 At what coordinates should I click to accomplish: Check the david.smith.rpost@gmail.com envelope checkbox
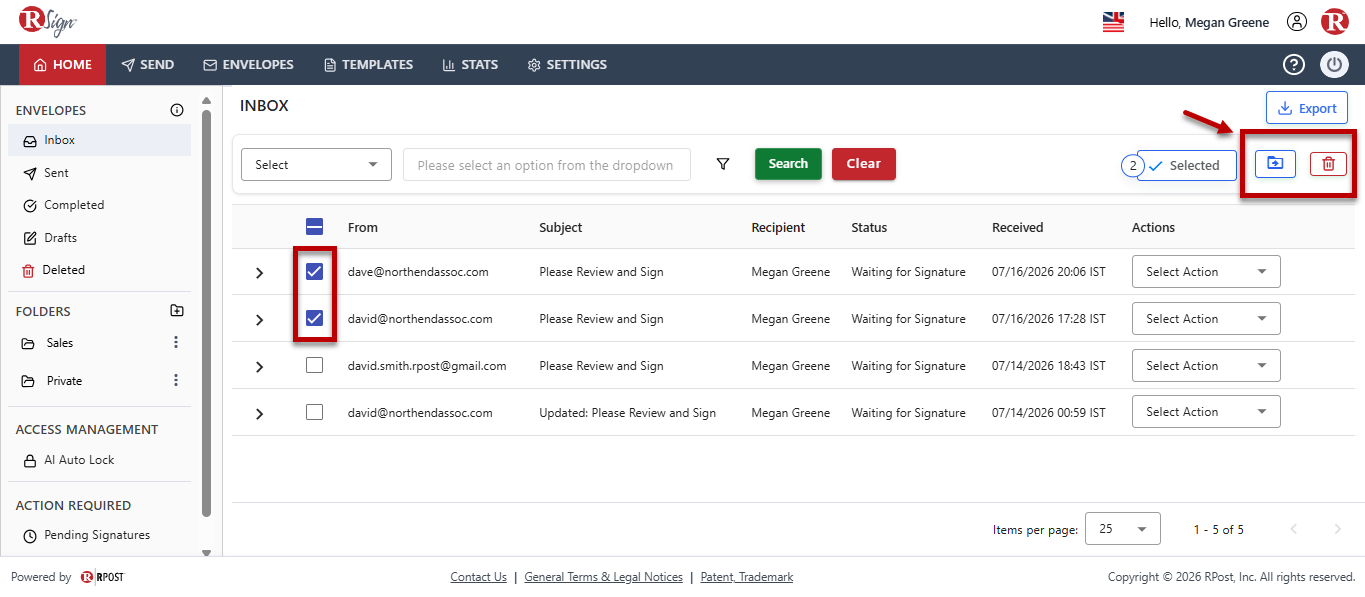pyautogui.click(x=314, y=366)
